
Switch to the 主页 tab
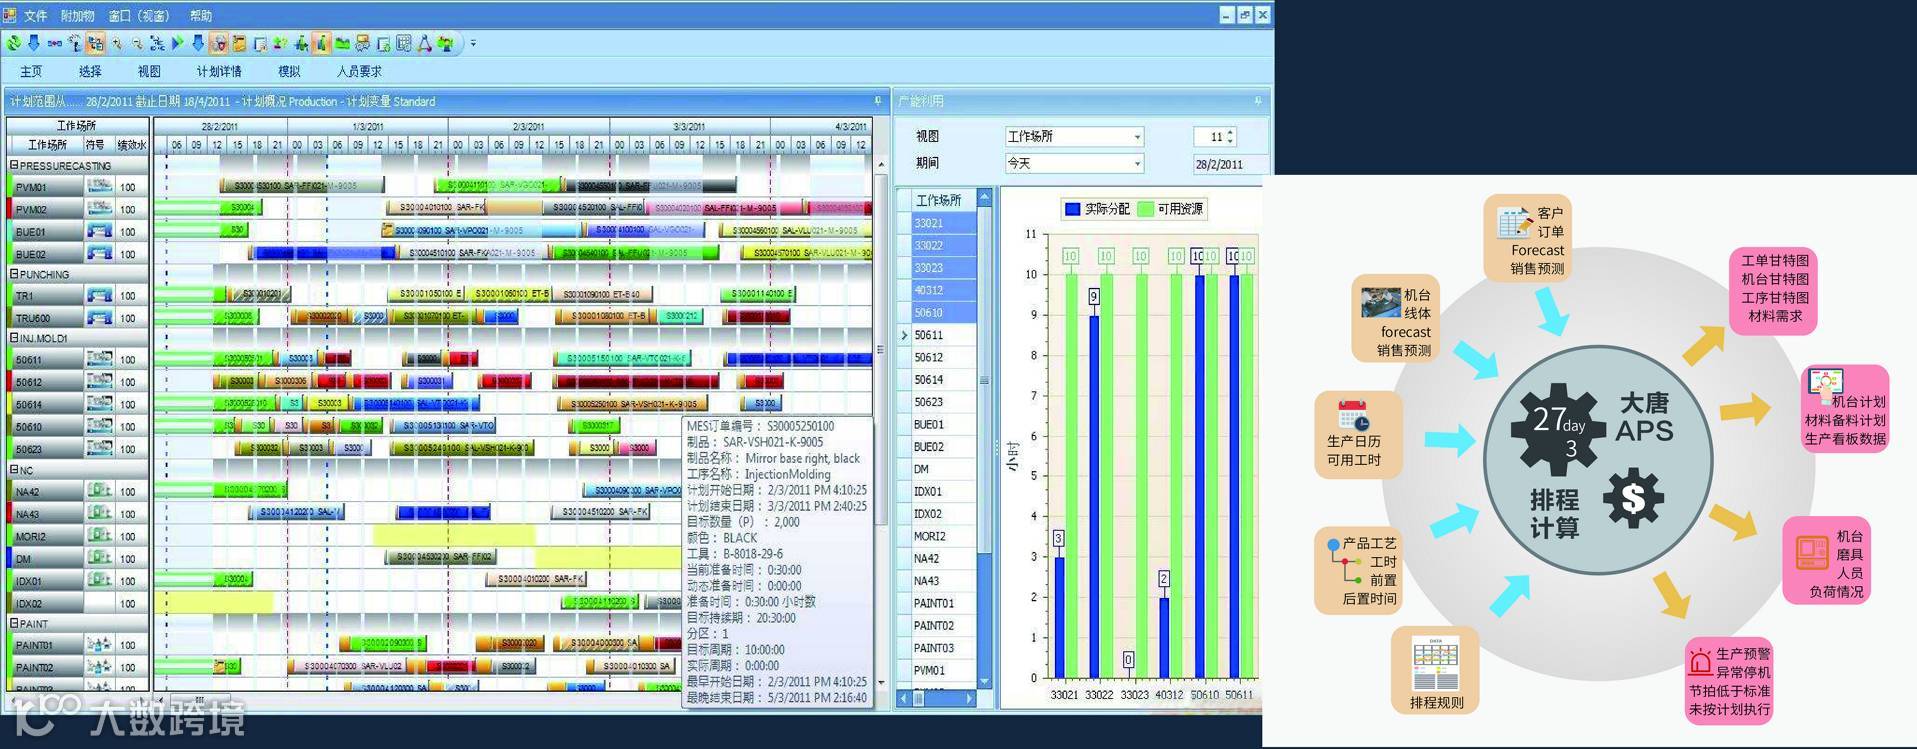[x=32, y=72]
